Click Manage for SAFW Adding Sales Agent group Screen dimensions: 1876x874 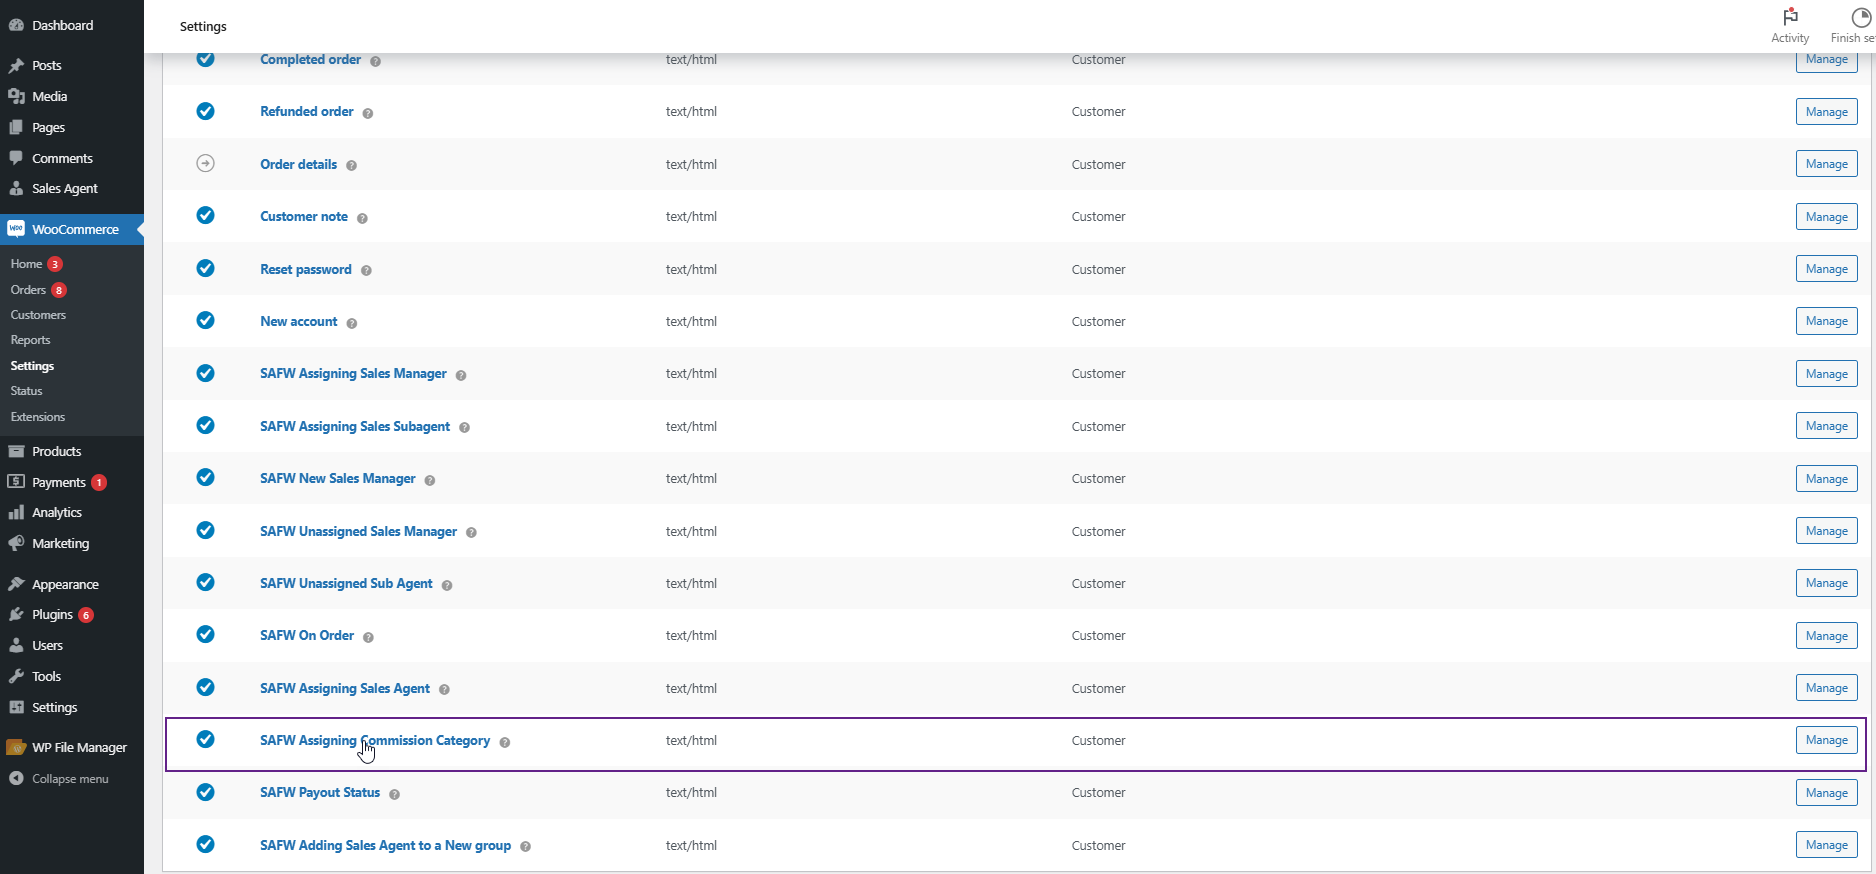1826,845
